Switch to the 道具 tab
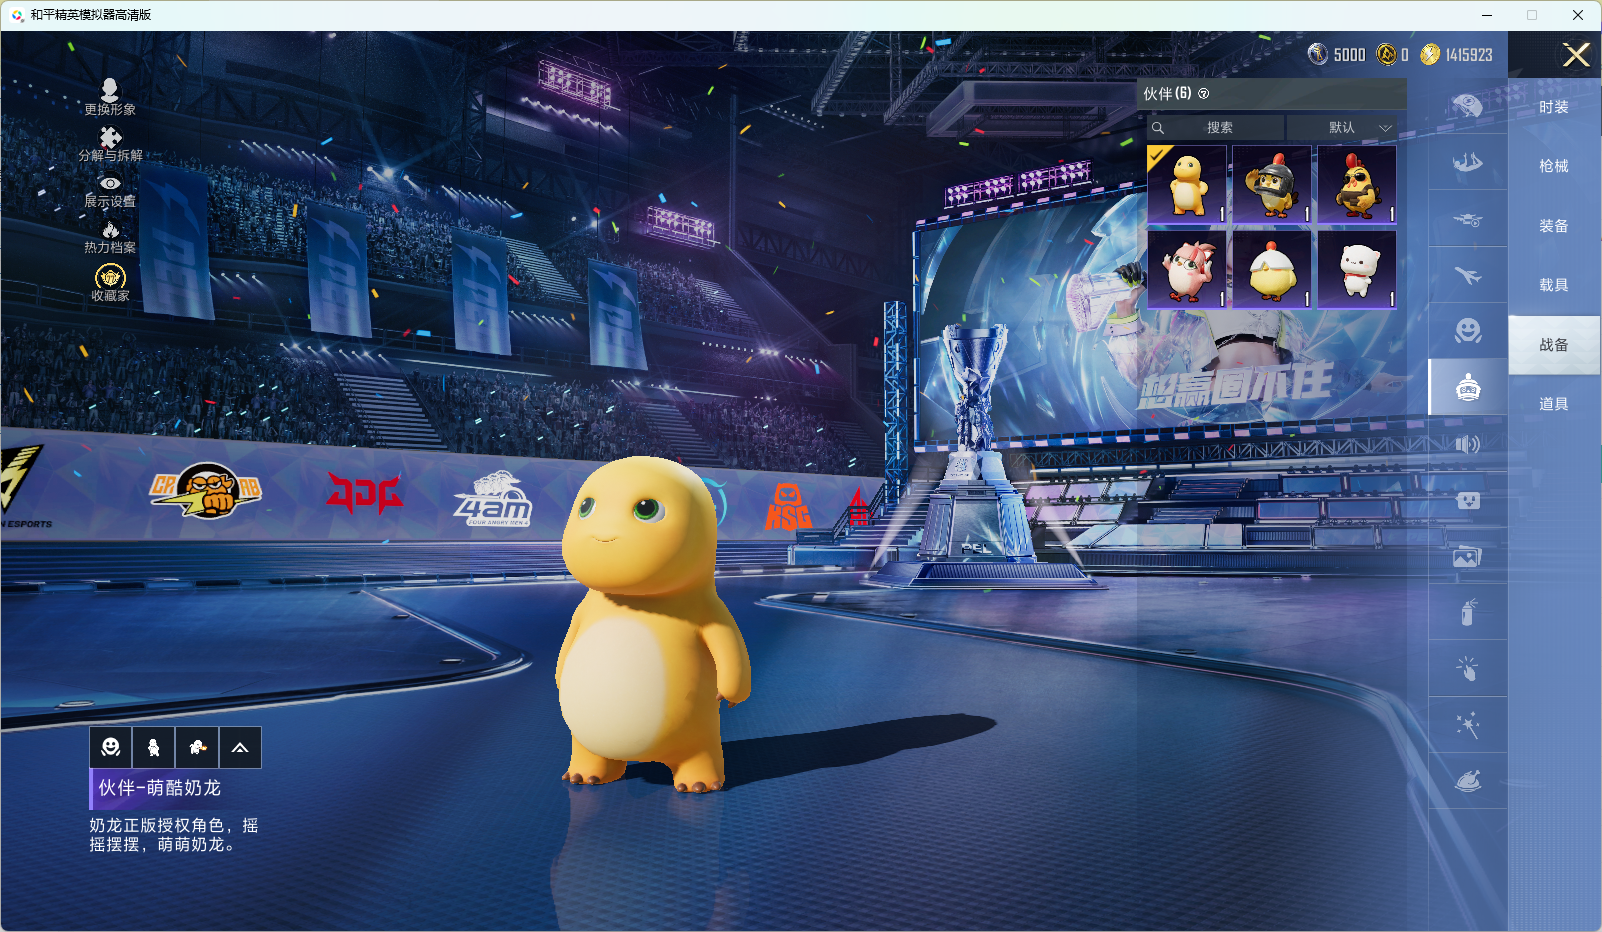 pos(1554,404)
